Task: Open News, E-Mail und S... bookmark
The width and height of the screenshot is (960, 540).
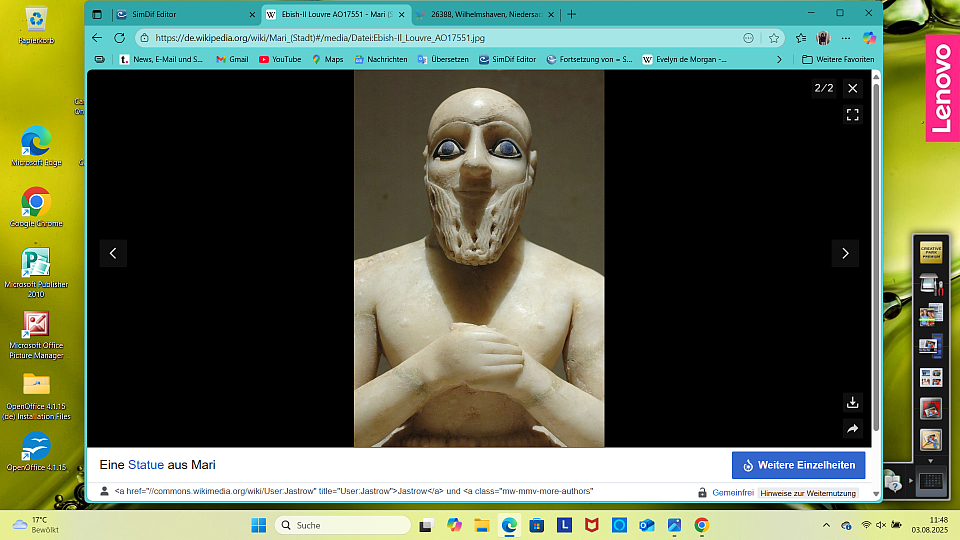Action: click(161, 59)
